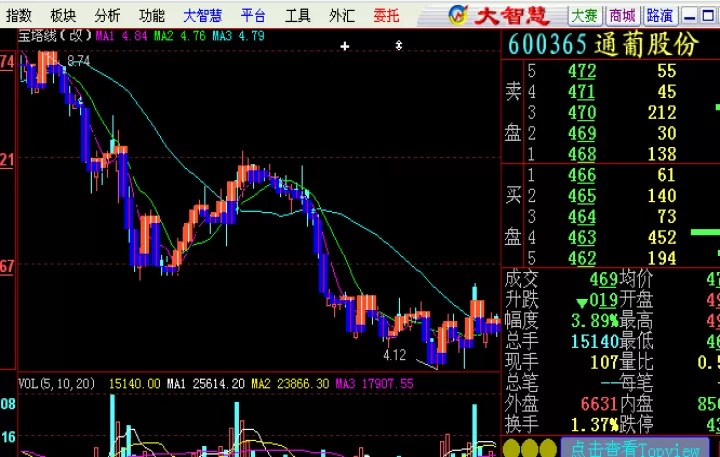720x457 pixels.
Task: Click sell level 5 price 472
Action: coord(582,71)
